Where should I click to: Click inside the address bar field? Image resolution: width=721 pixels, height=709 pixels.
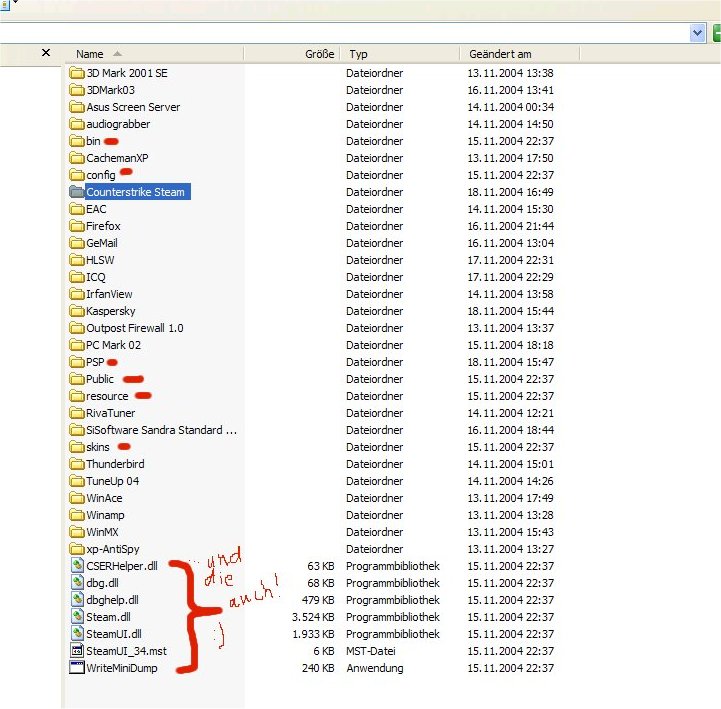(x=345, y=33)
